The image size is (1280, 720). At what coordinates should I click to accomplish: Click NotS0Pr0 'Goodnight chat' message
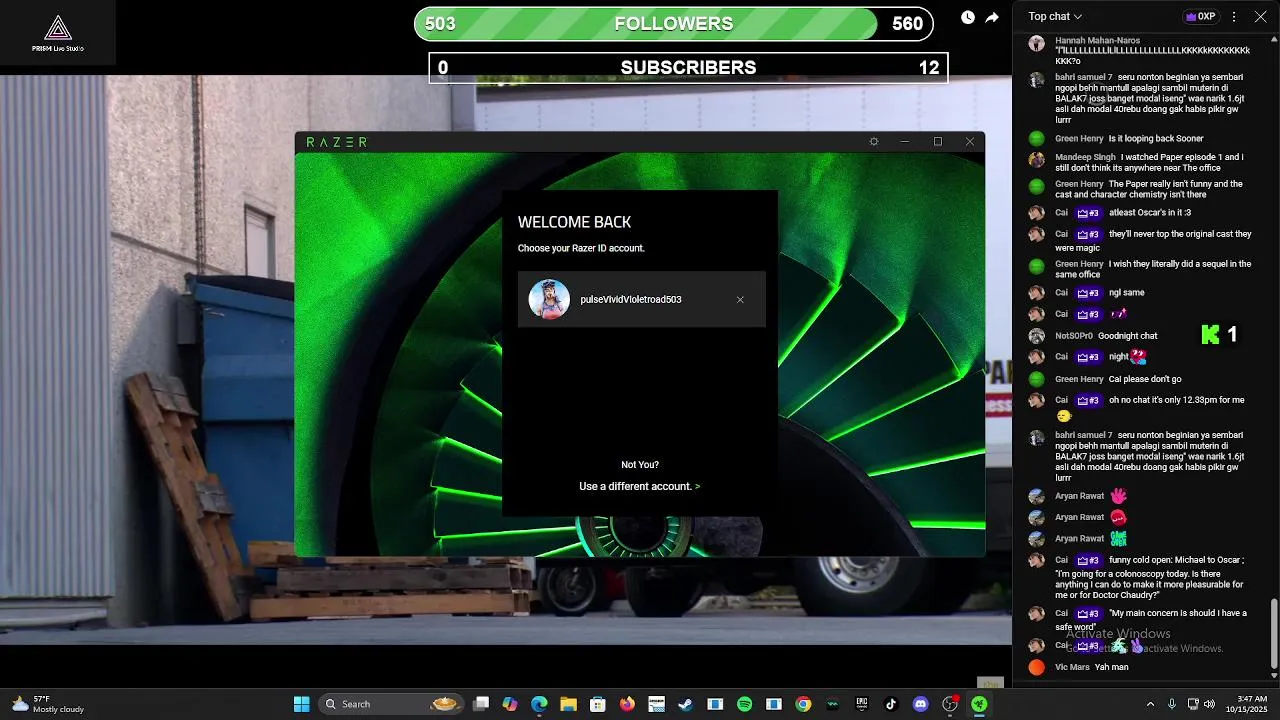tap(1127, 336)
